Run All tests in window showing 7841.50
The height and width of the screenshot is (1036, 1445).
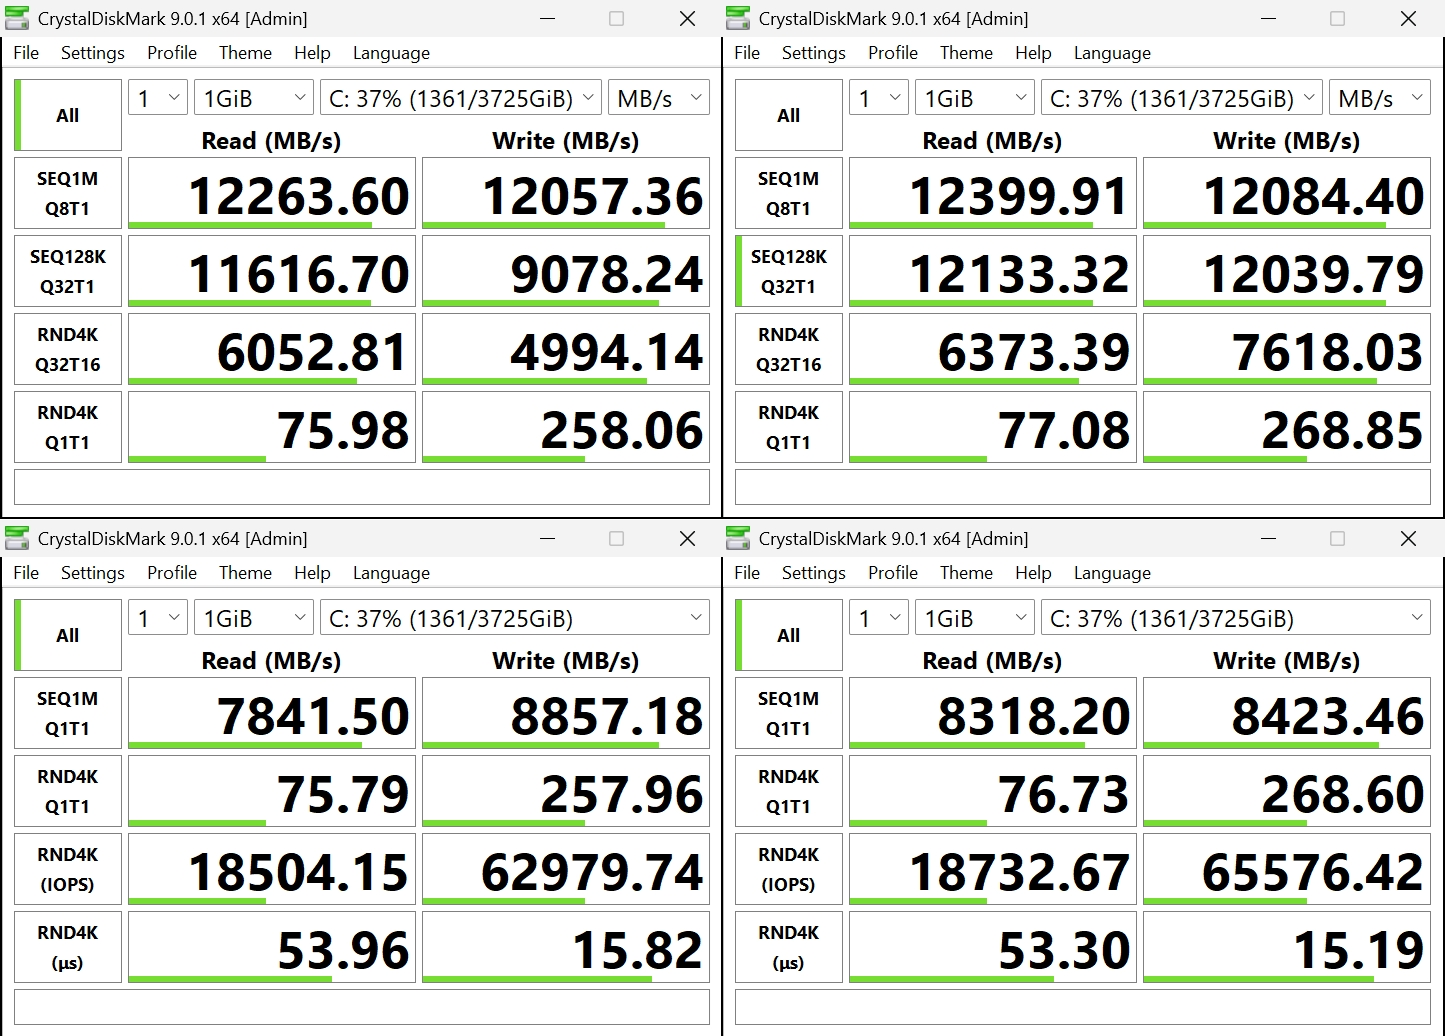coord(68,635)
